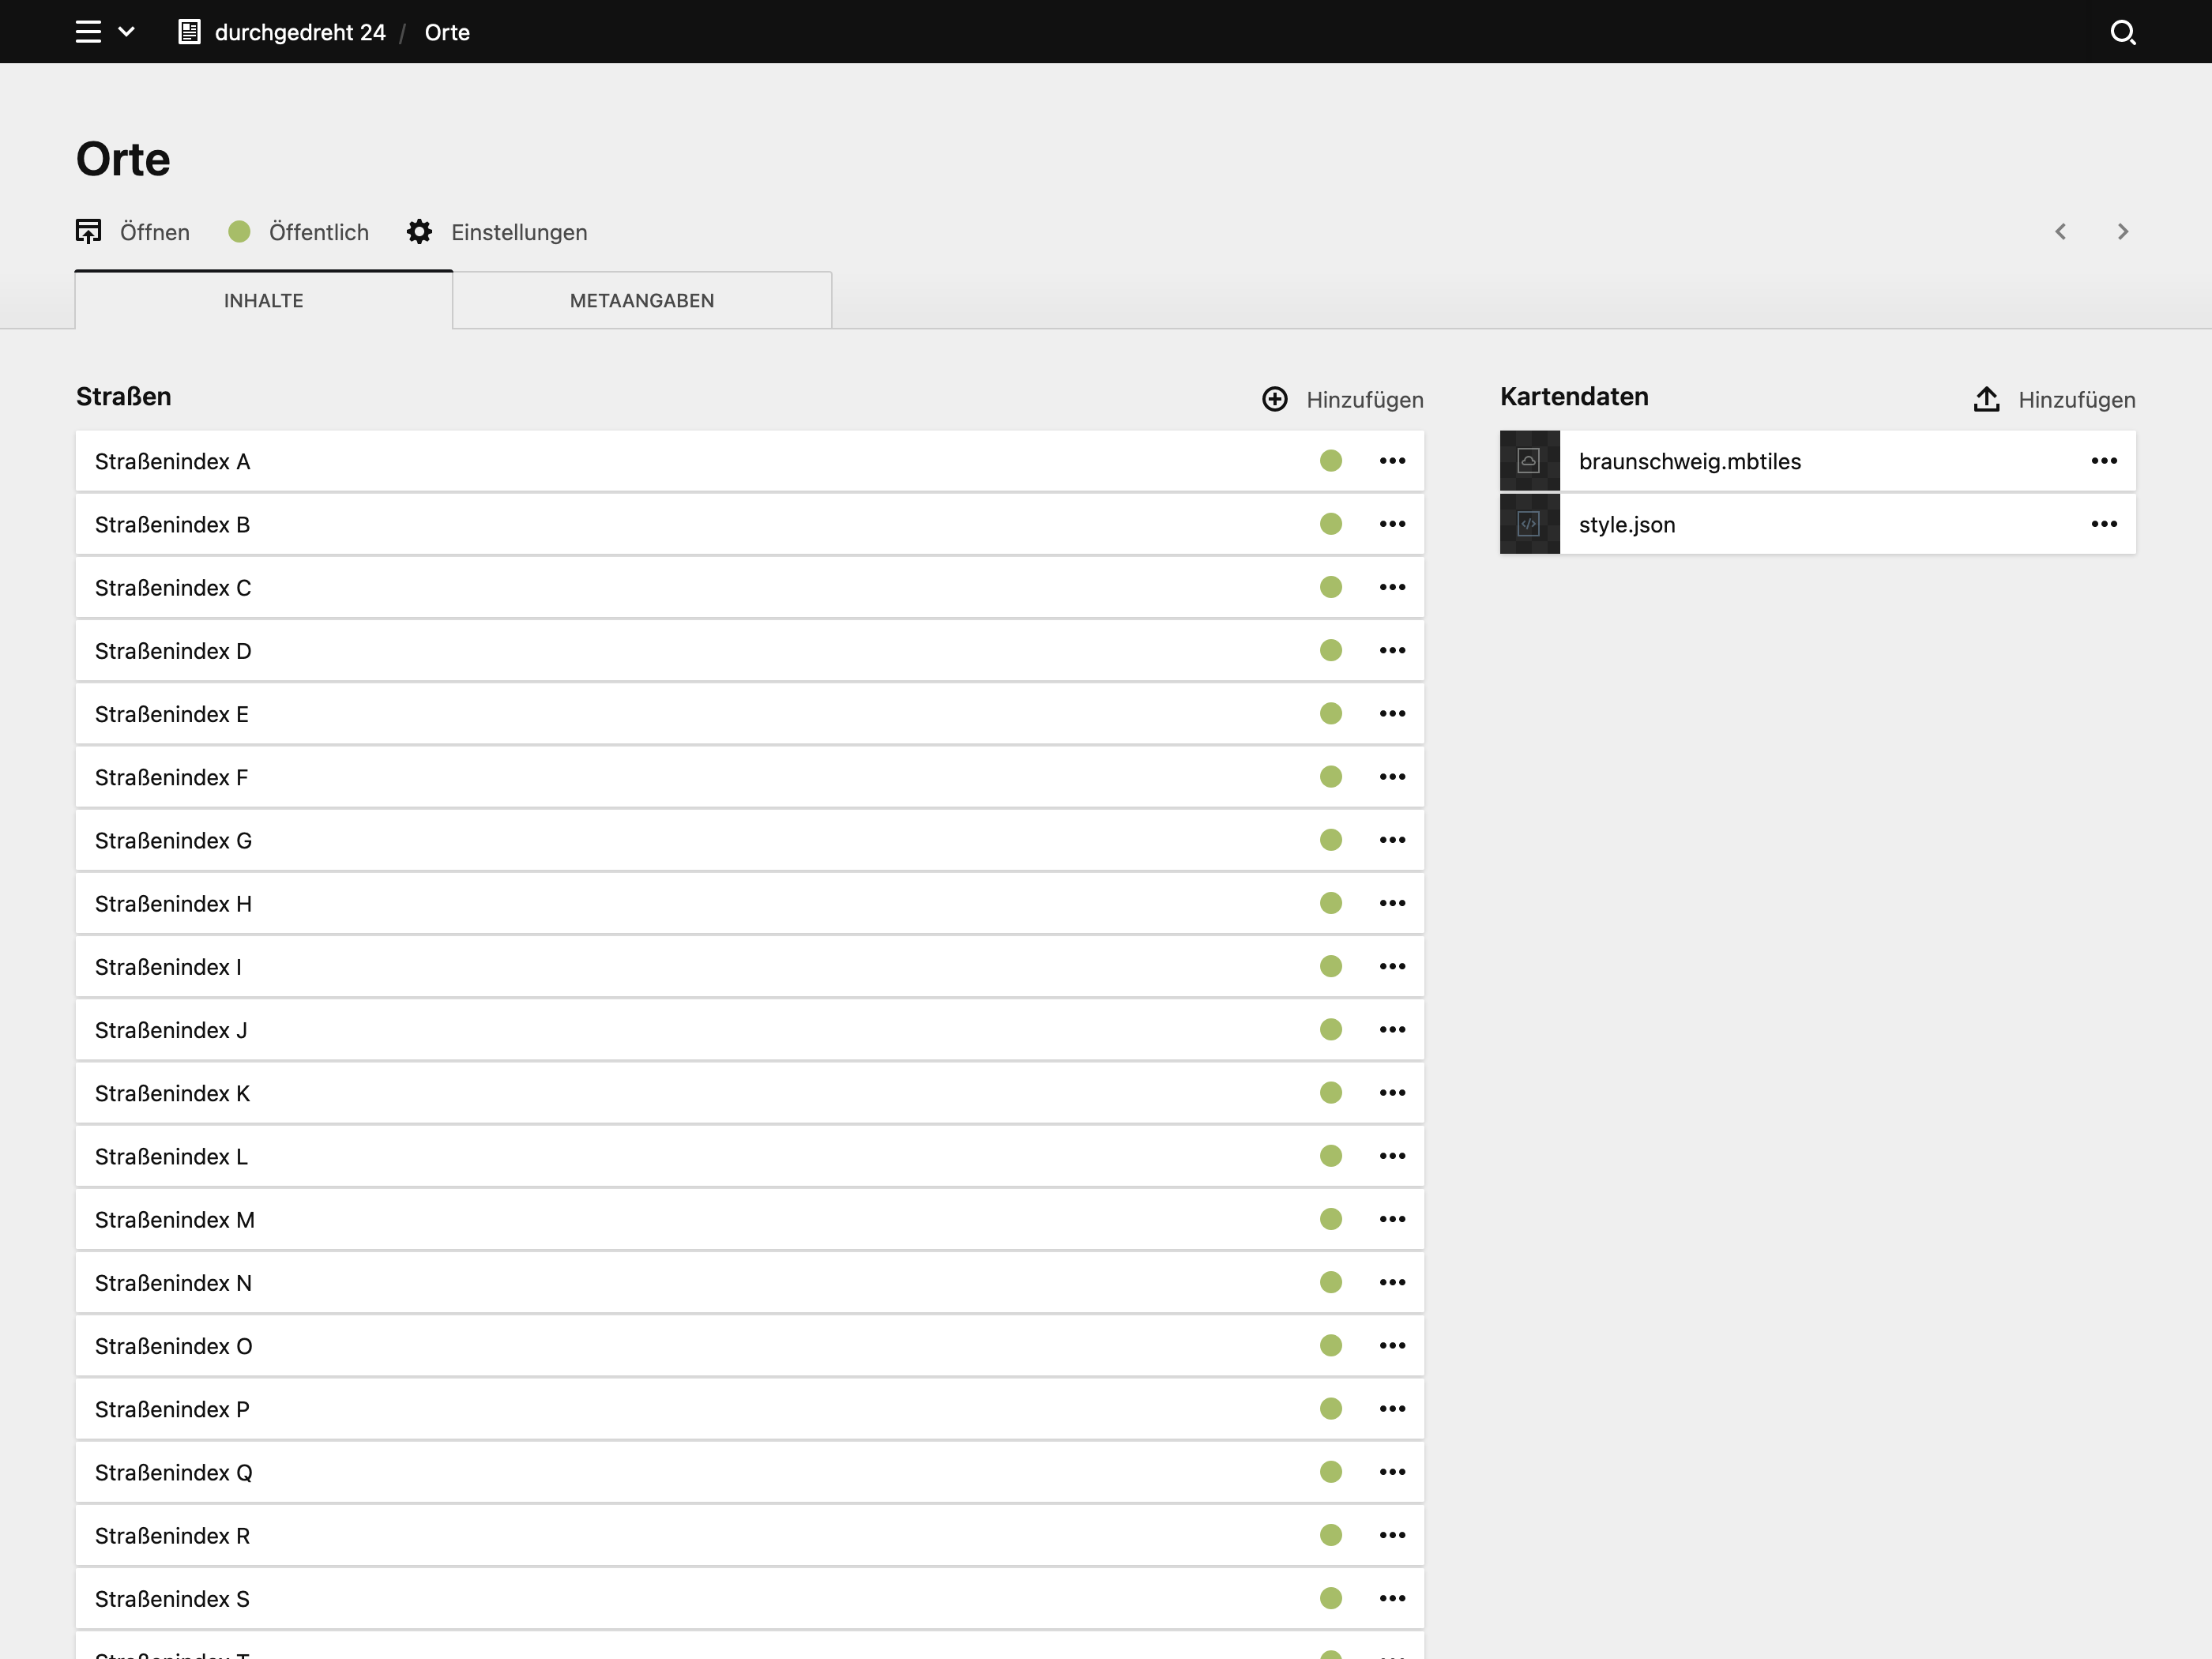Toggle the Öffentlich status indicator

239,231
